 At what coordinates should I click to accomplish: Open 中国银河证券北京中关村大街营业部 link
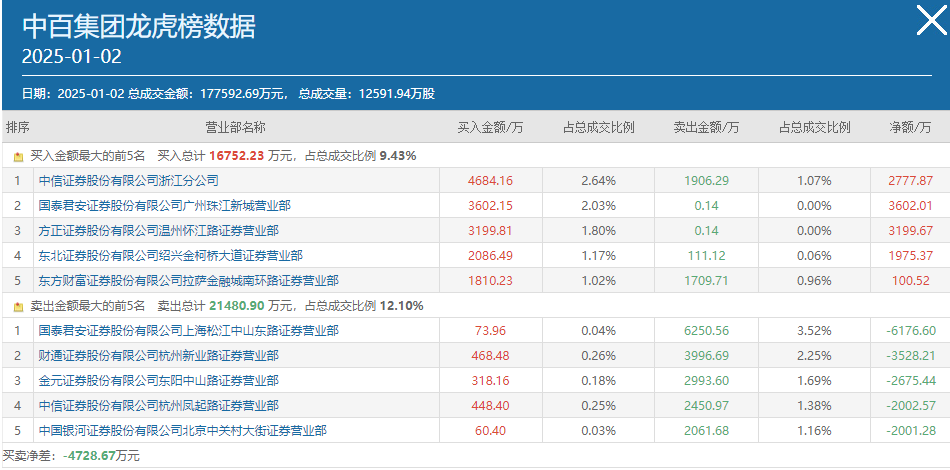[182, 431]
